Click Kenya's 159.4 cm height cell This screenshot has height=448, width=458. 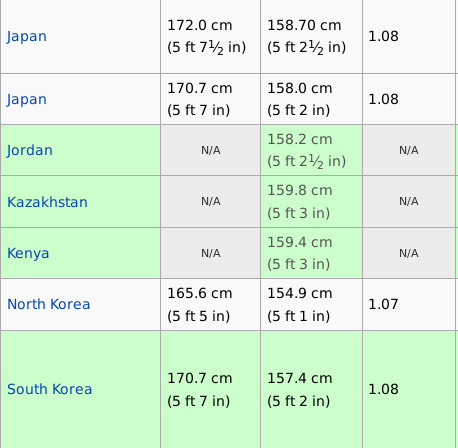(311, 253)
